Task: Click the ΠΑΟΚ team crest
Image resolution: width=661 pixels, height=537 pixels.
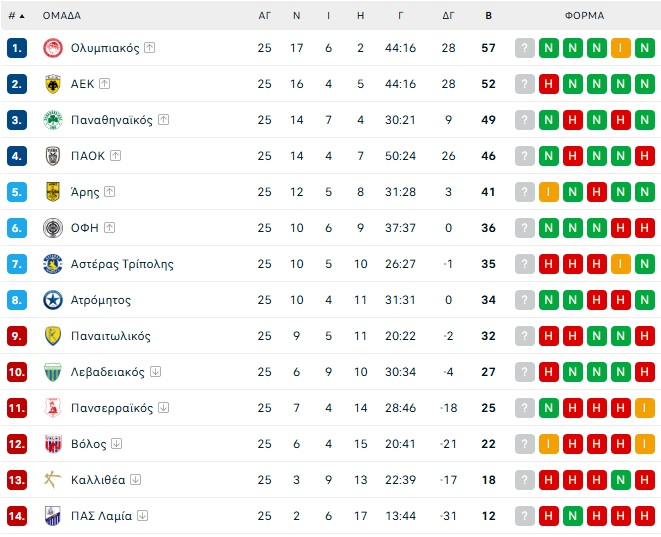Action: click(x=52, y=156)
